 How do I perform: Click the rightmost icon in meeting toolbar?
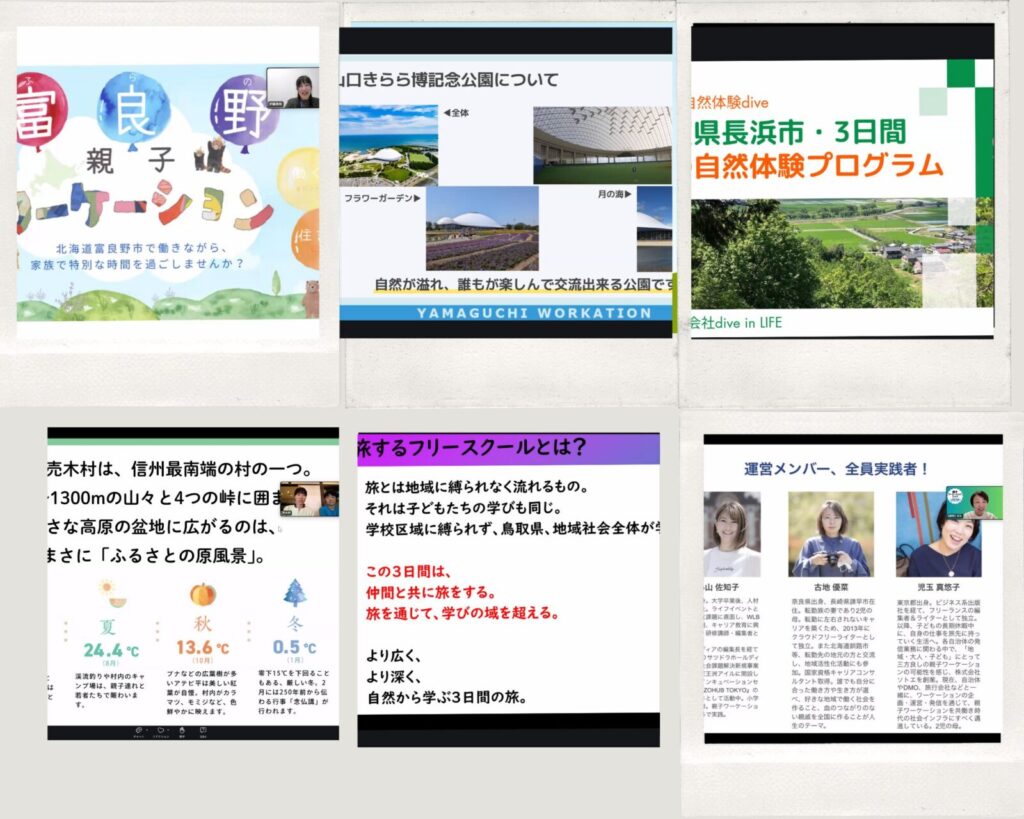point(203,729)
